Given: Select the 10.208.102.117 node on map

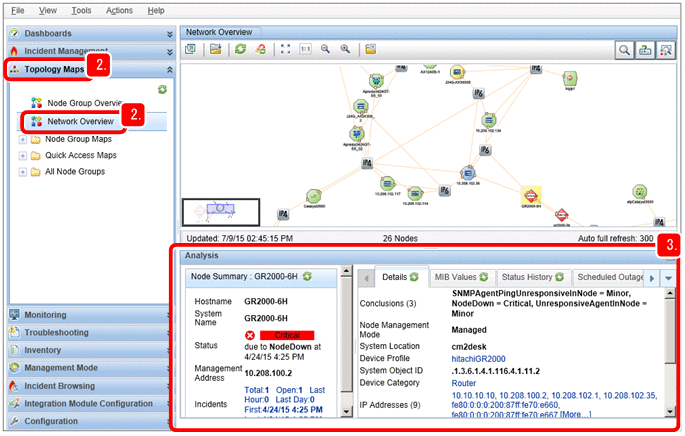Looking at the screenshot, I should tap(387, 183).
